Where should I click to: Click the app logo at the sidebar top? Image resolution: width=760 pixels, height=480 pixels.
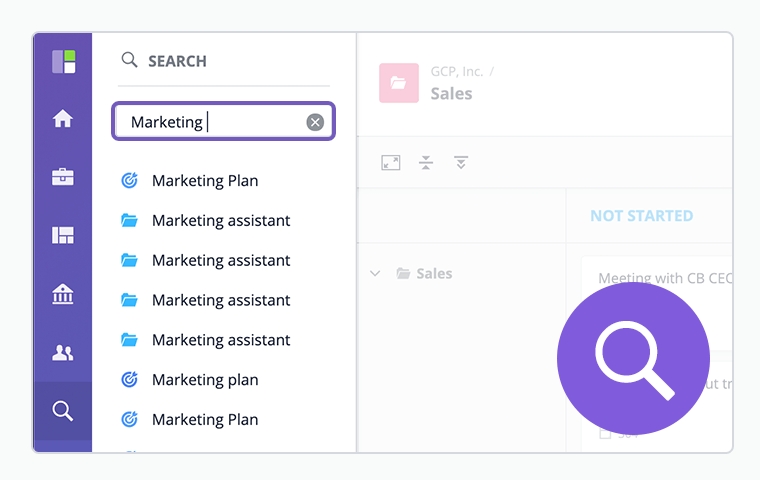point(64,61)
